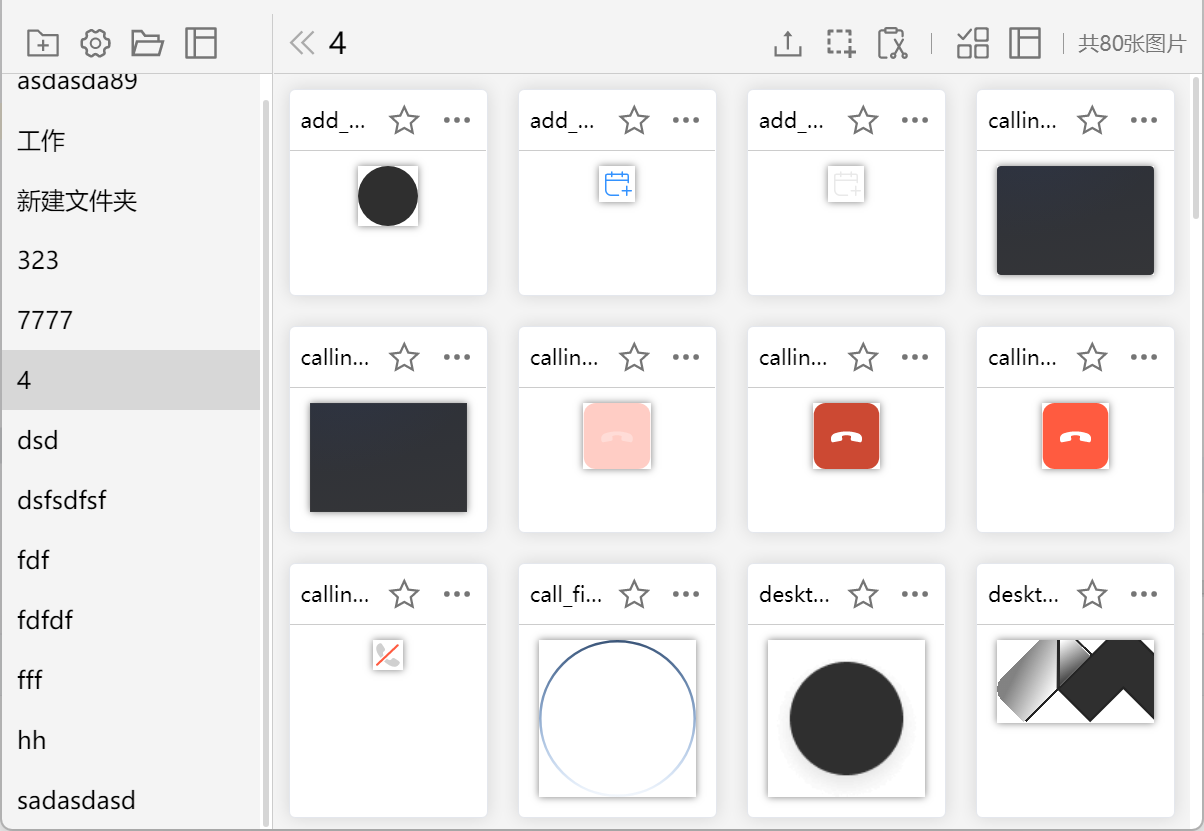Favorite the deskt card with black circle
The image size is (1204, 831).
(x=863, y=594)
